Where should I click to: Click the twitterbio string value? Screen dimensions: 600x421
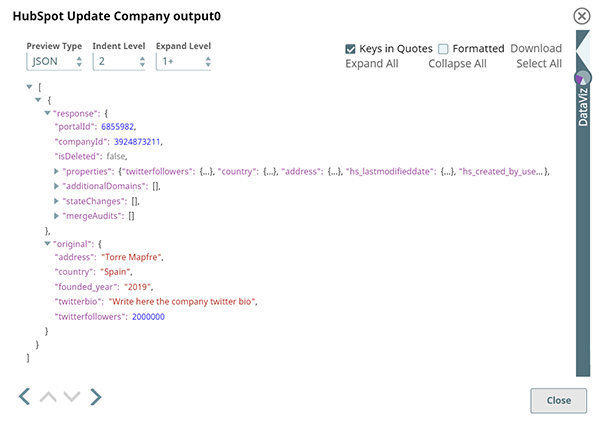click(x=182, y=302)
